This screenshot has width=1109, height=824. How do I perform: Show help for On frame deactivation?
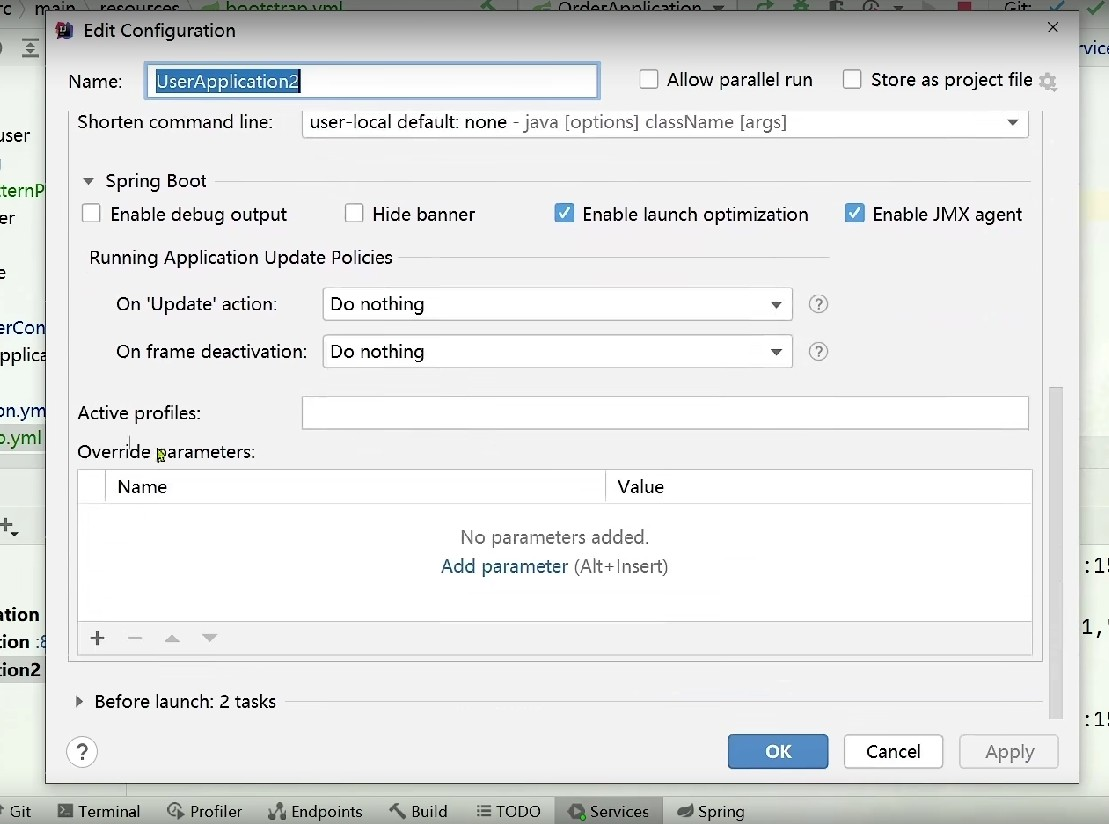pos(818,352)
